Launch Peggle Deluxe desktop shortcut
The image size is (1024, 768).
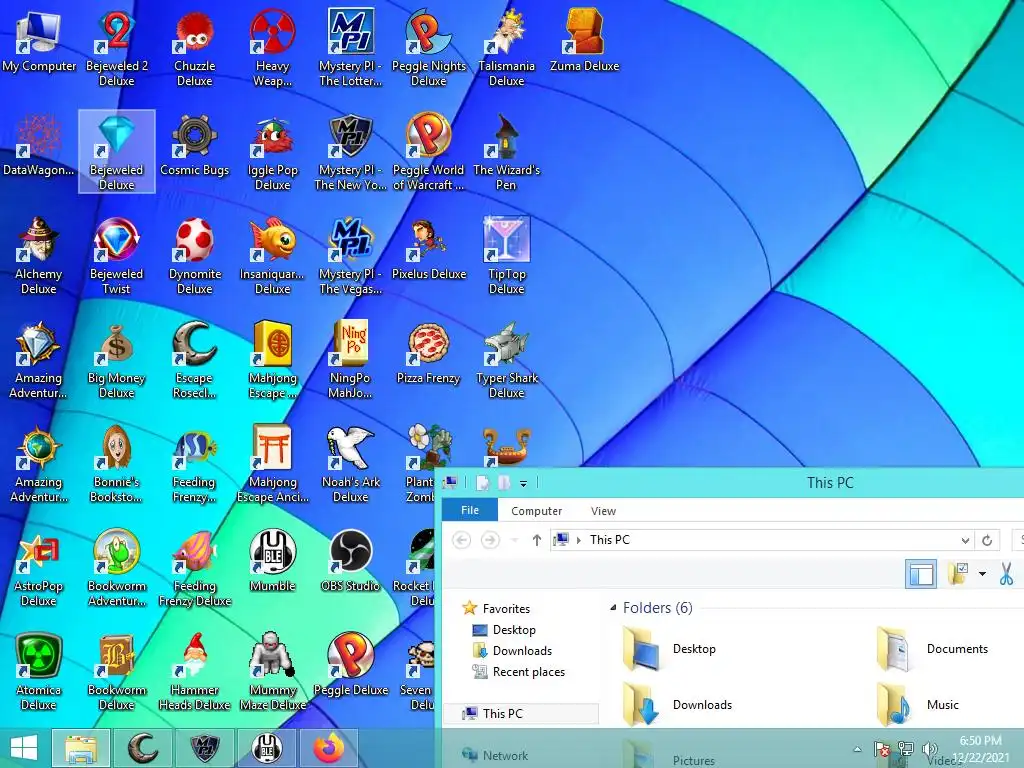click(x=351, y=664)
